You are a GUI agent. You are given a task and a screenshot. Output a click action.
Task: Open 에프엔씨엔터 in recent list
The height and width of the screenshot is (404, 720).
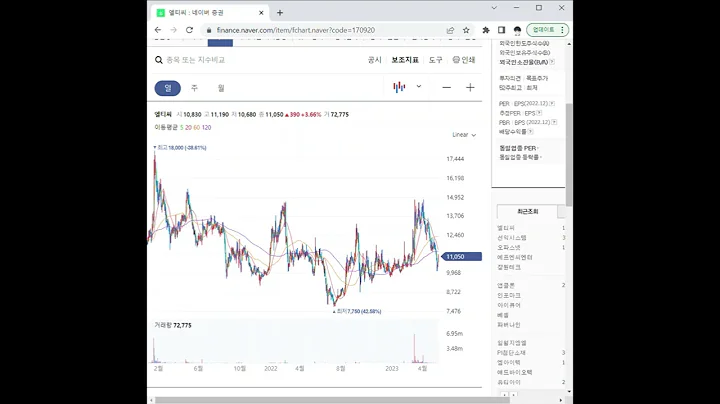point(515,257)
